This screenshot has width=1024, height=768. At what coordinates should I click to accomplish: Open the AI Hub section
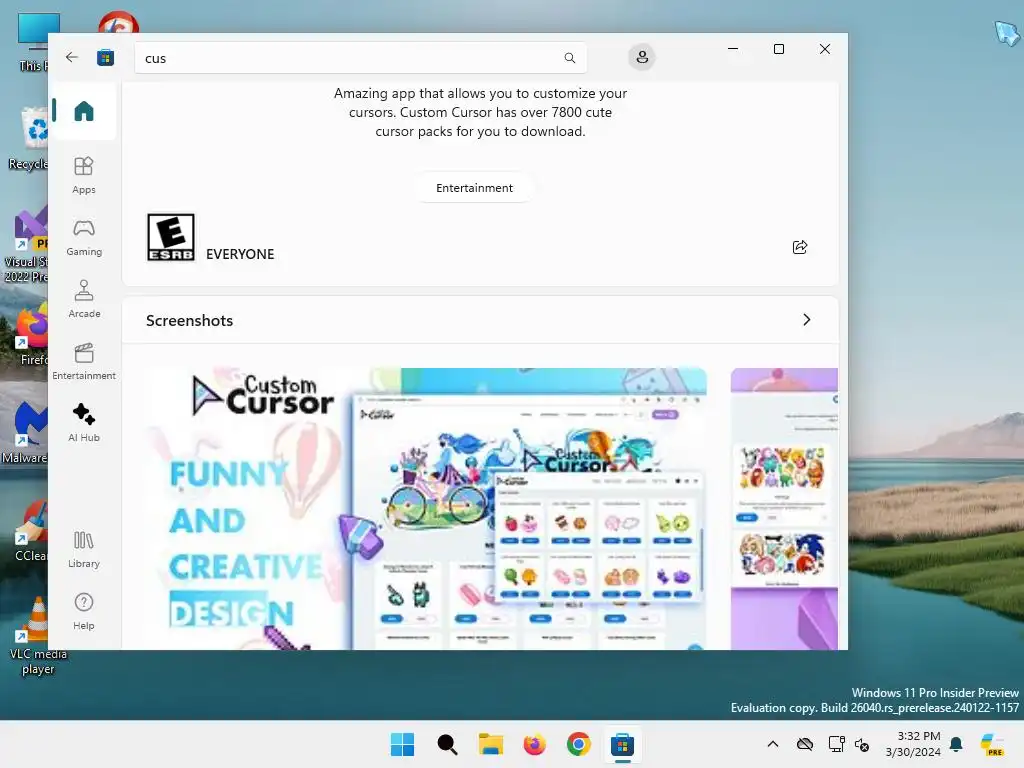[84, 423]
